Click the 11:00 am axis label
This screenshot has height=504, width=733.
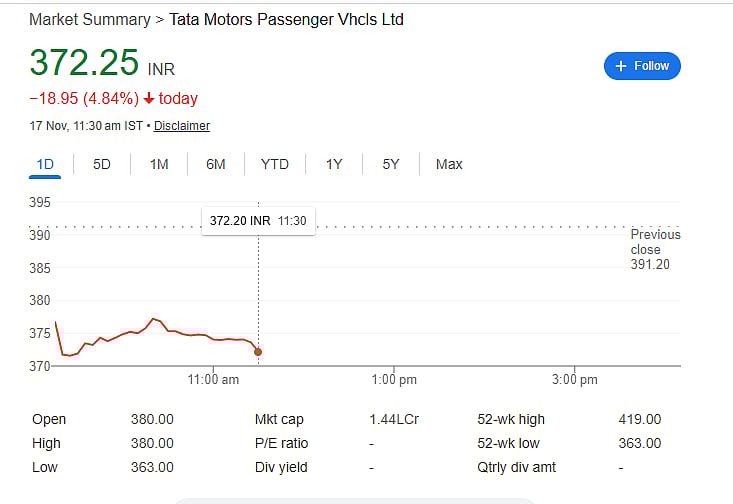214,380
